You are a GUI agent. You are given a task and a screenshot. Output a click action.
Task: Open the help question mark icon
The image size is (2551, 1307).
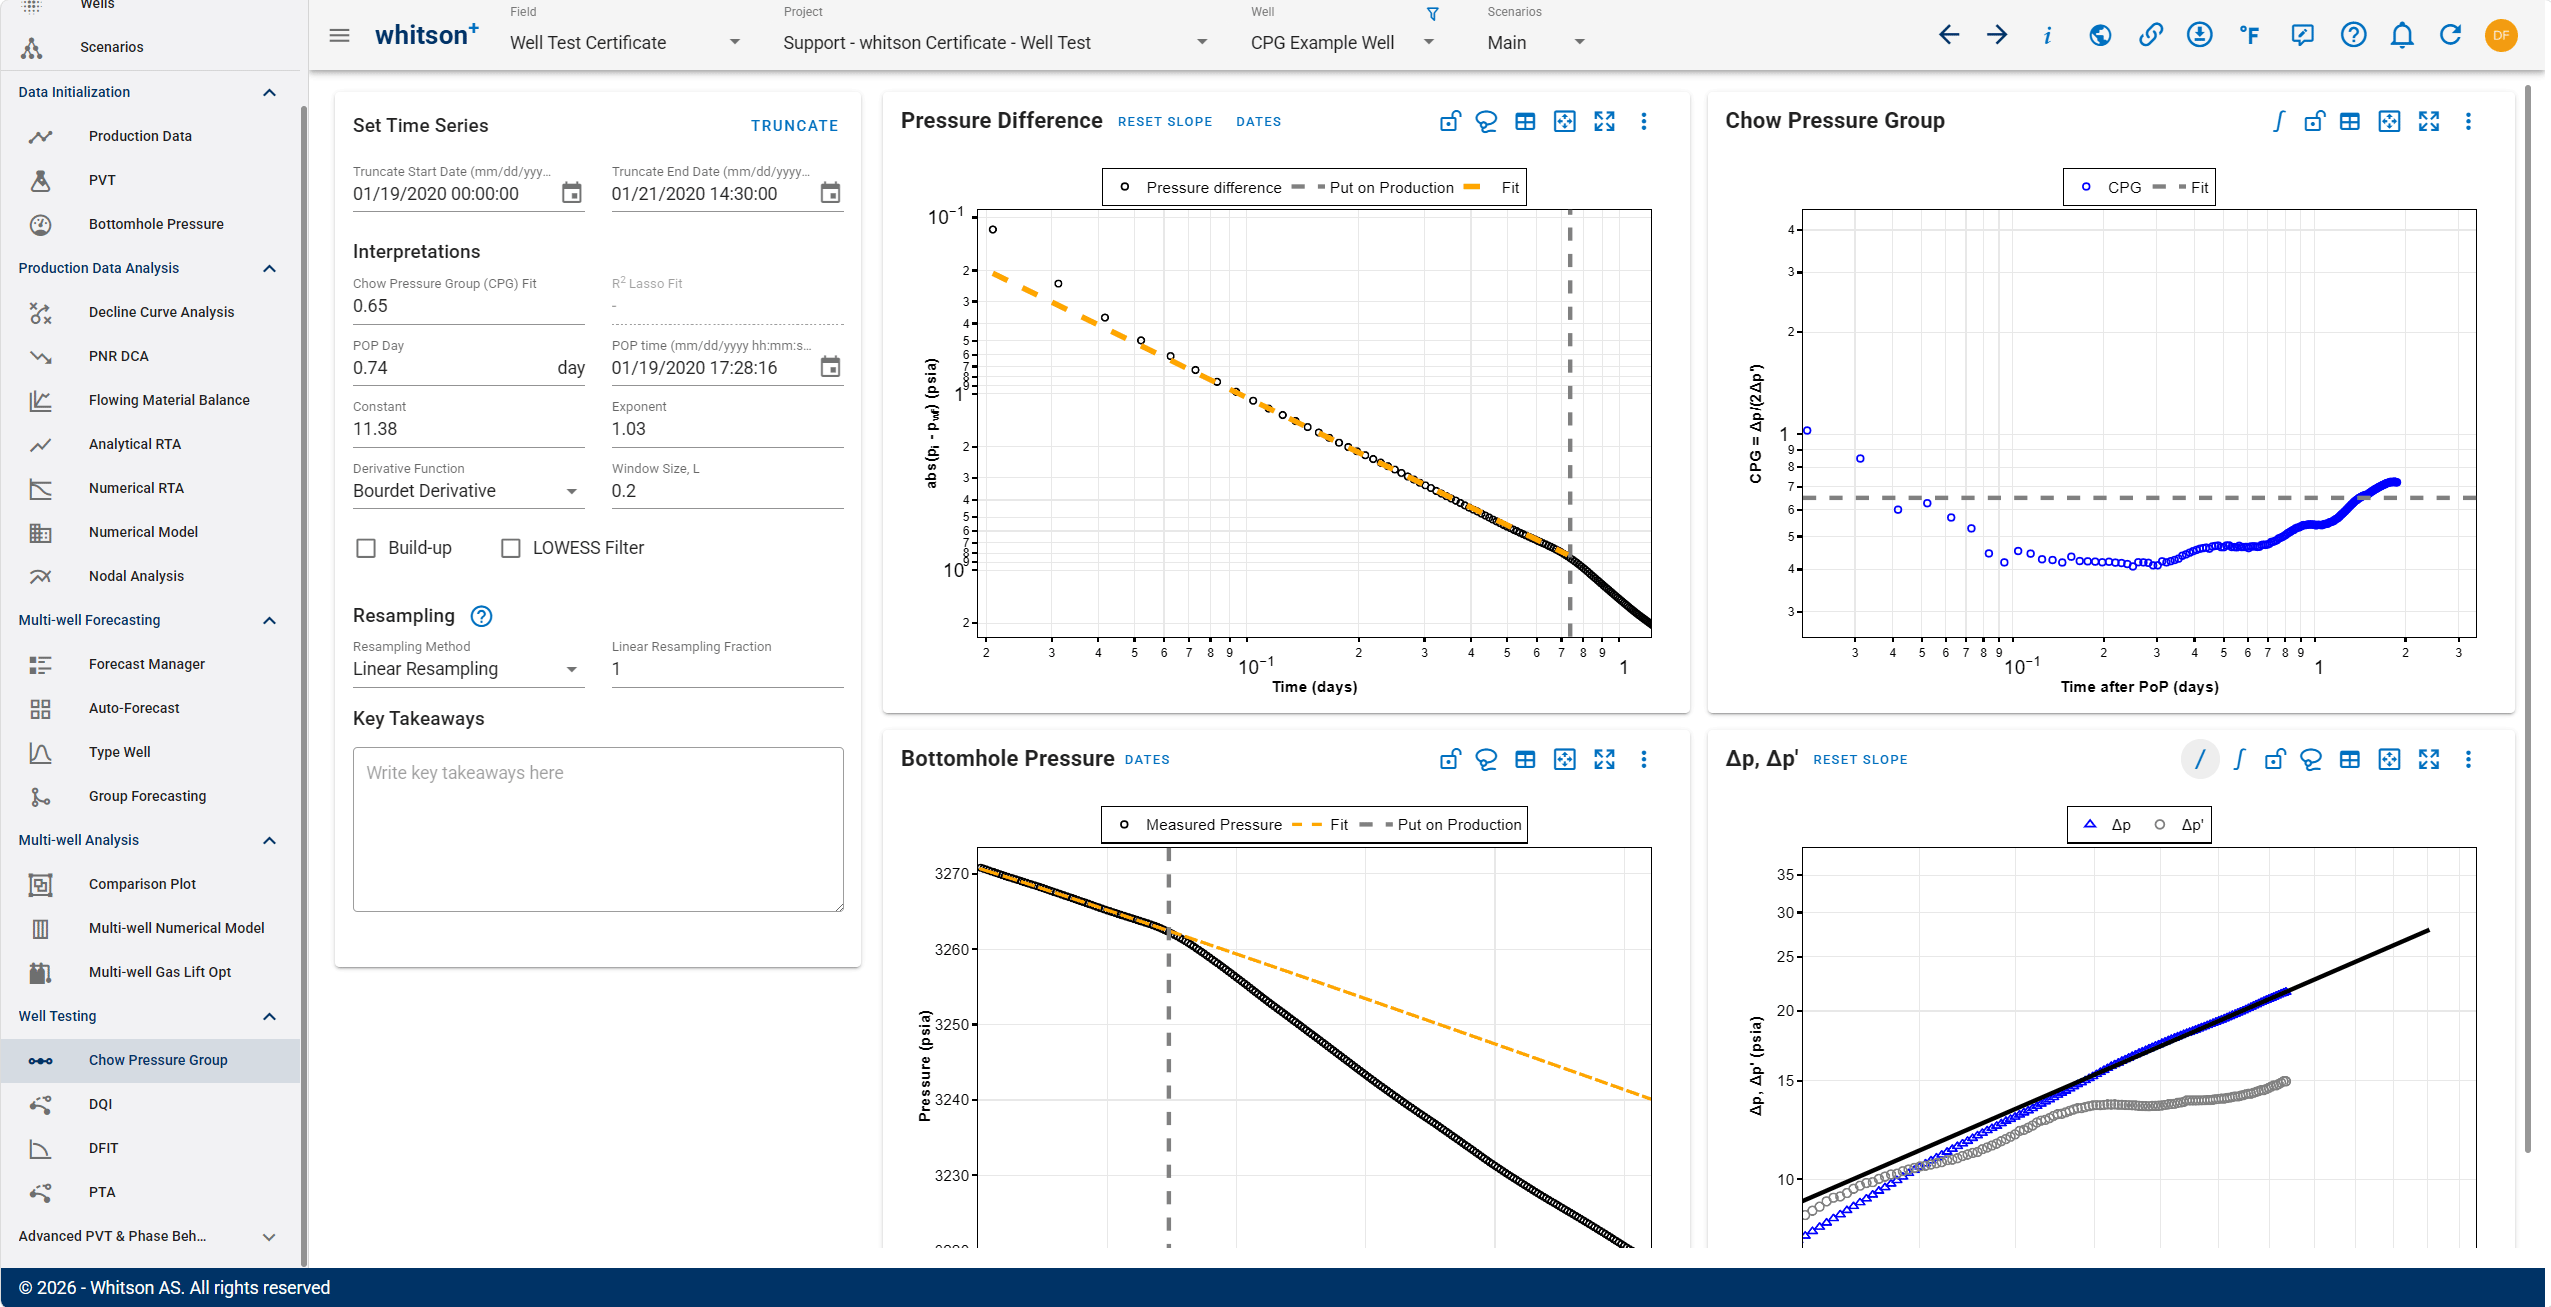(x=2353, y=35)
